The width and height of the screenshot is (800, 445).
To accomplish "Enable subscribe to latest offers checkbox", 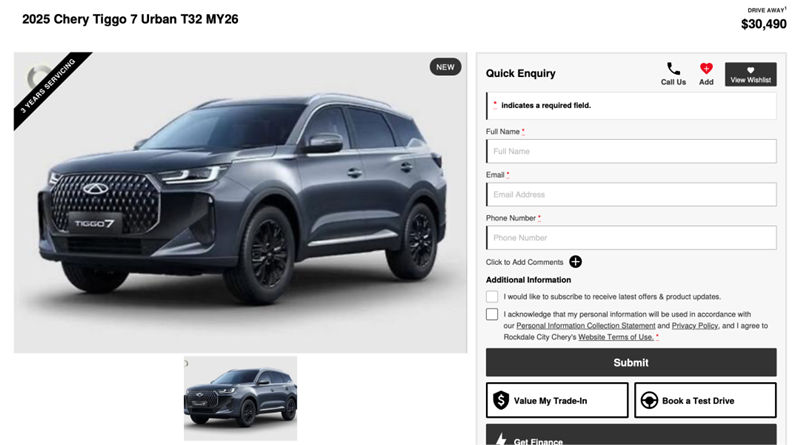I will [x=492, y=296].
